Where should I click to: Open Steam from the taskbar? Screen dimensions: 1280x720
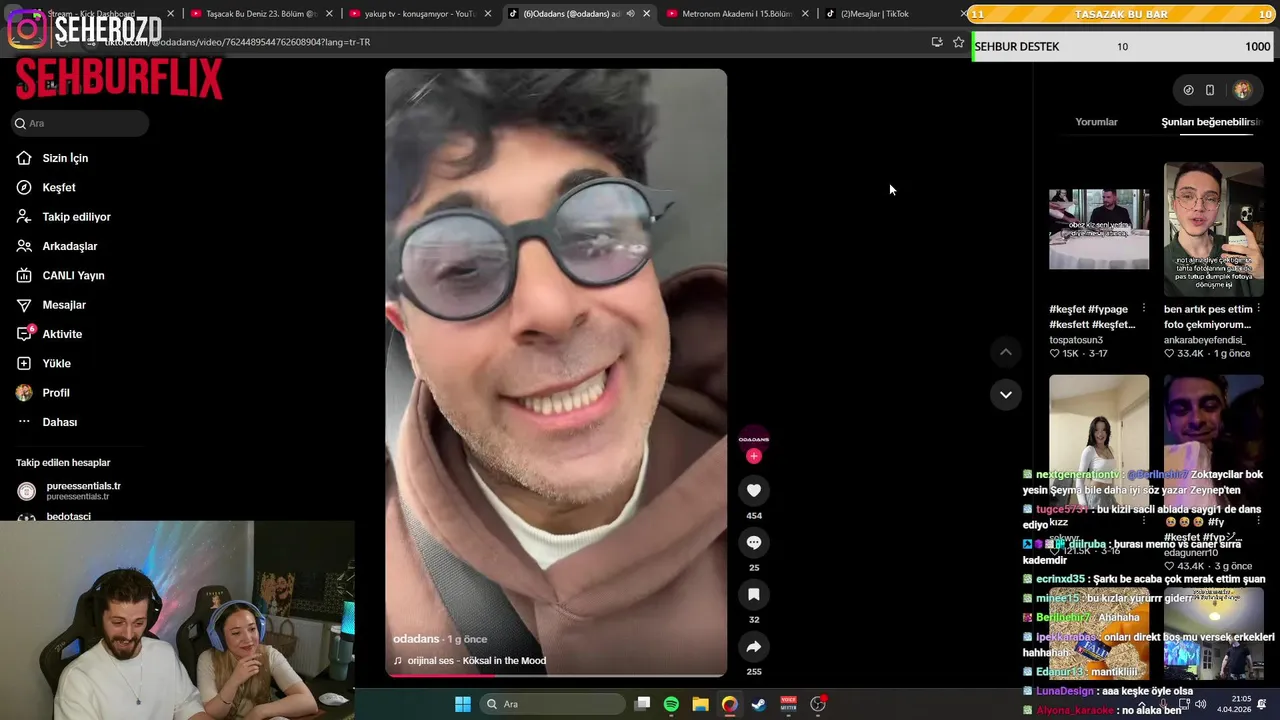pyautogui.click(x=759, y=704)
